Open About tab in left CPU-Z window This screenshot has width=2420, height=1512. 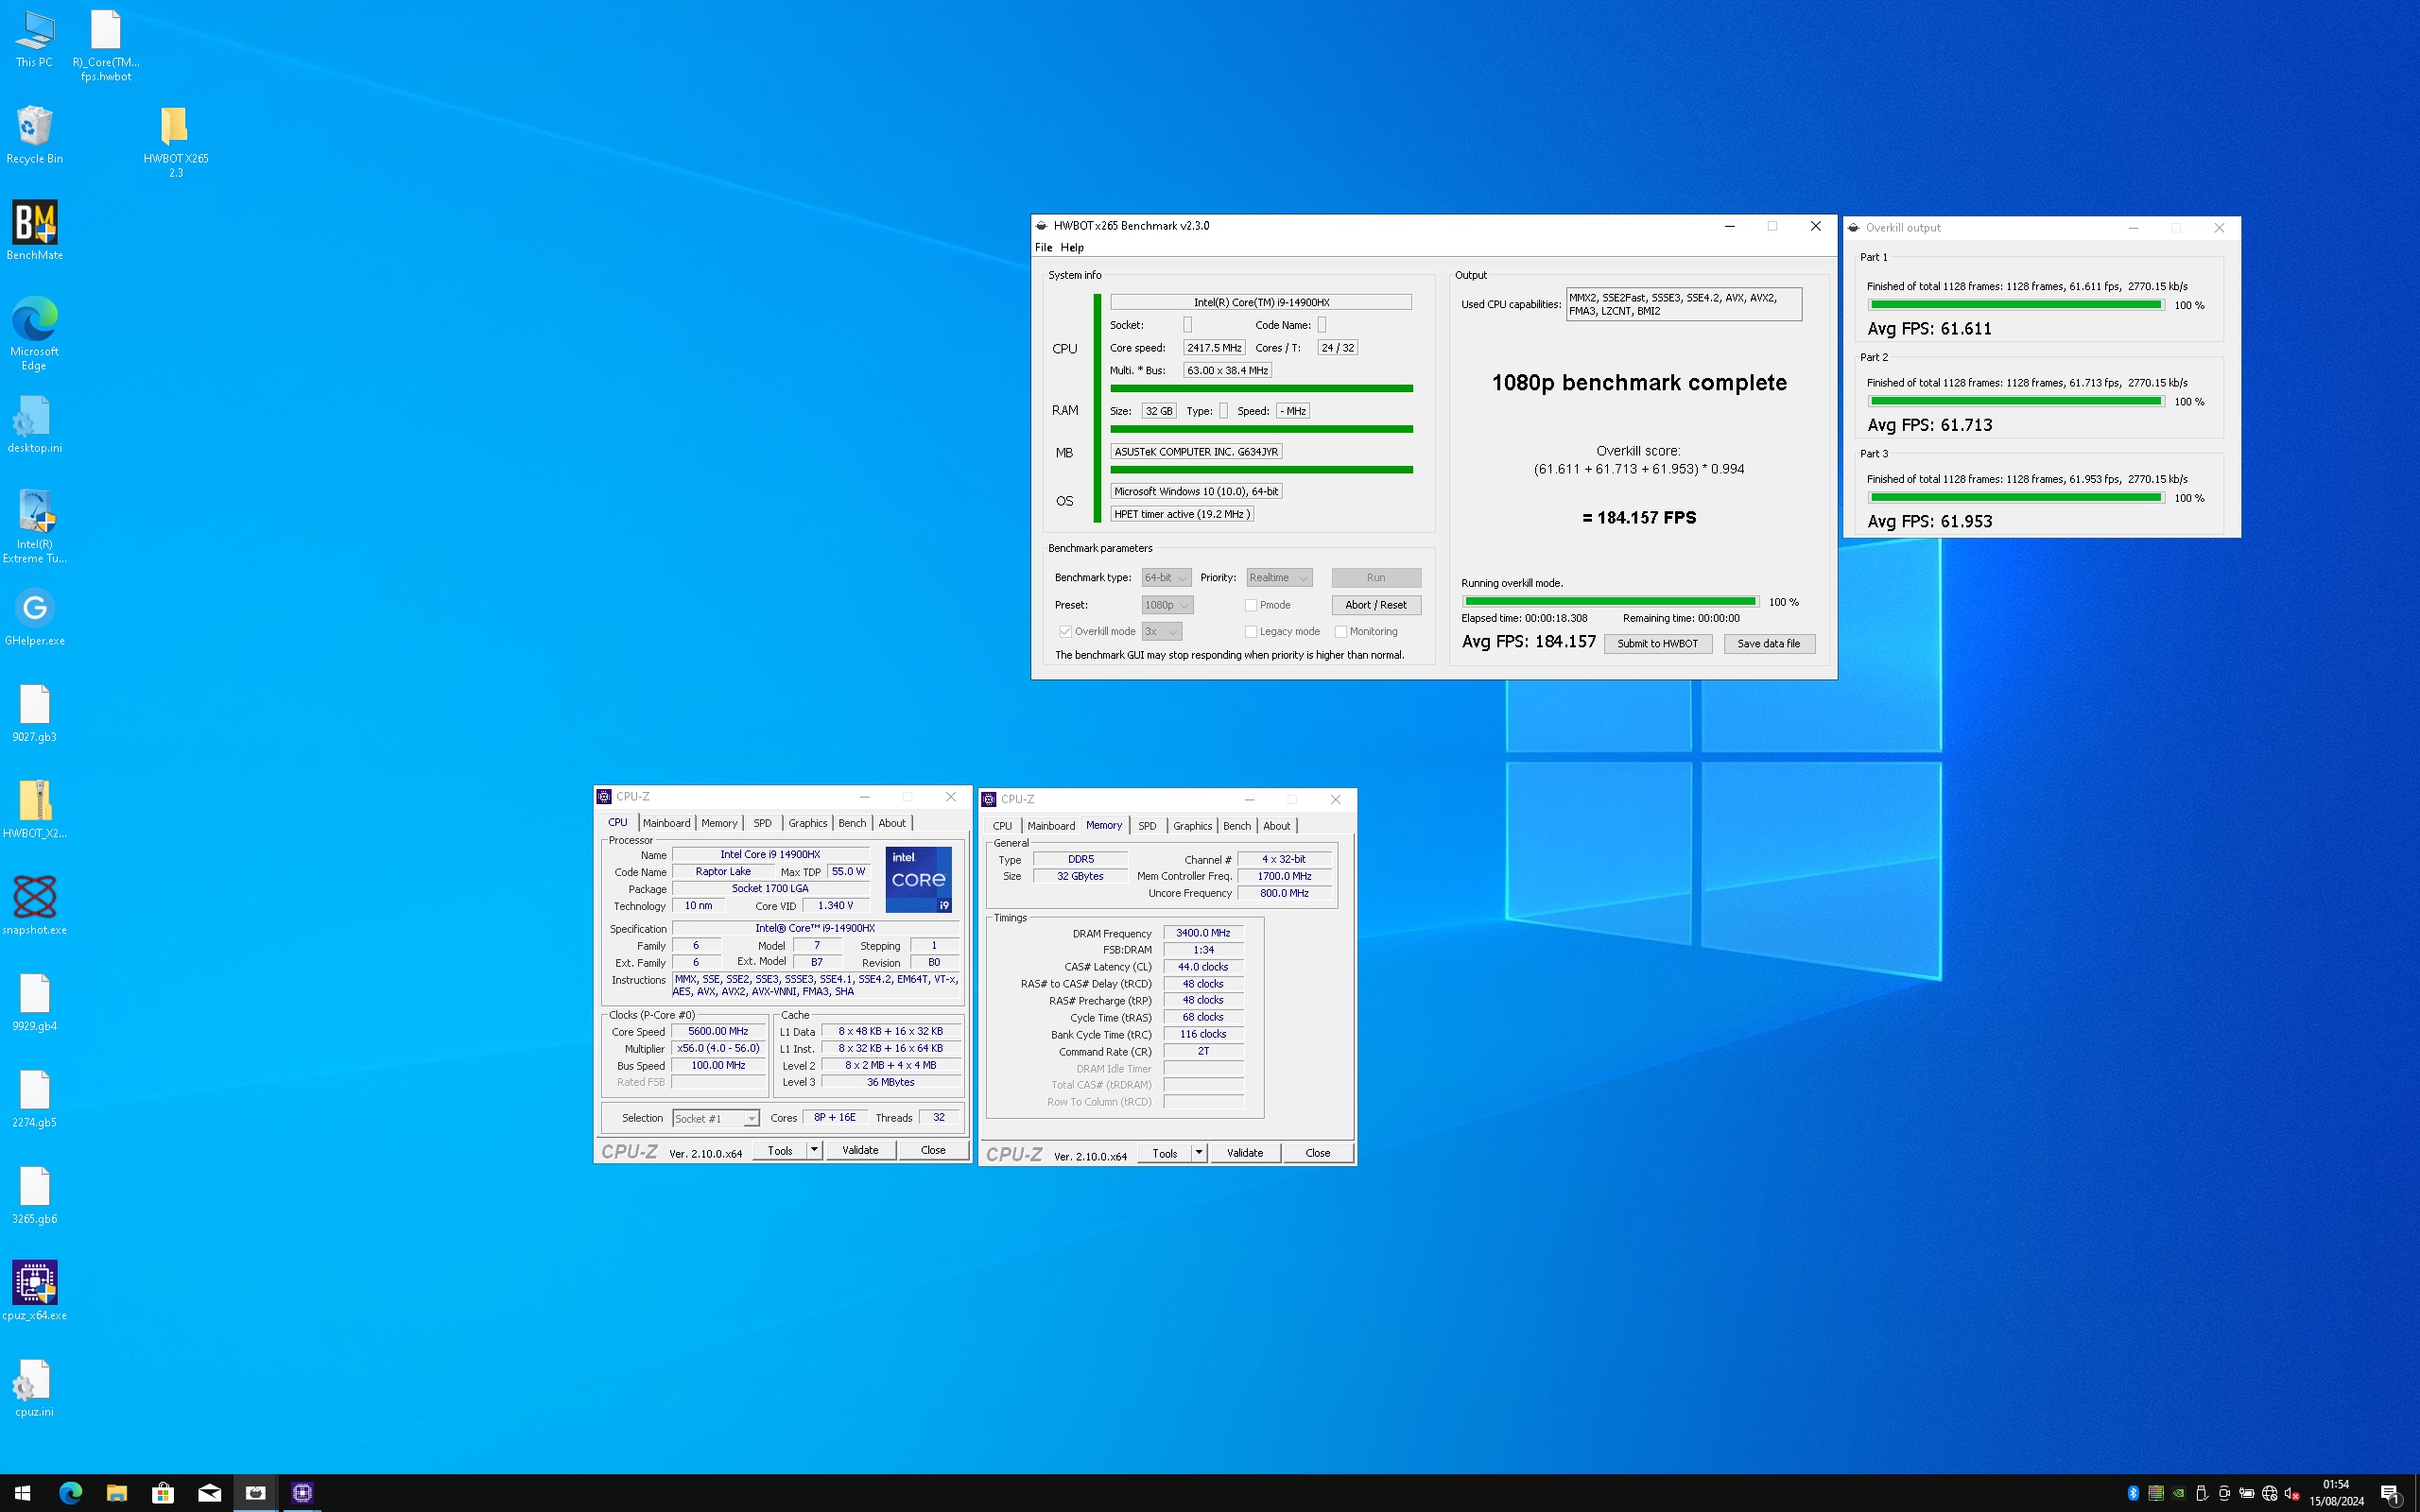tap(892, 823)
